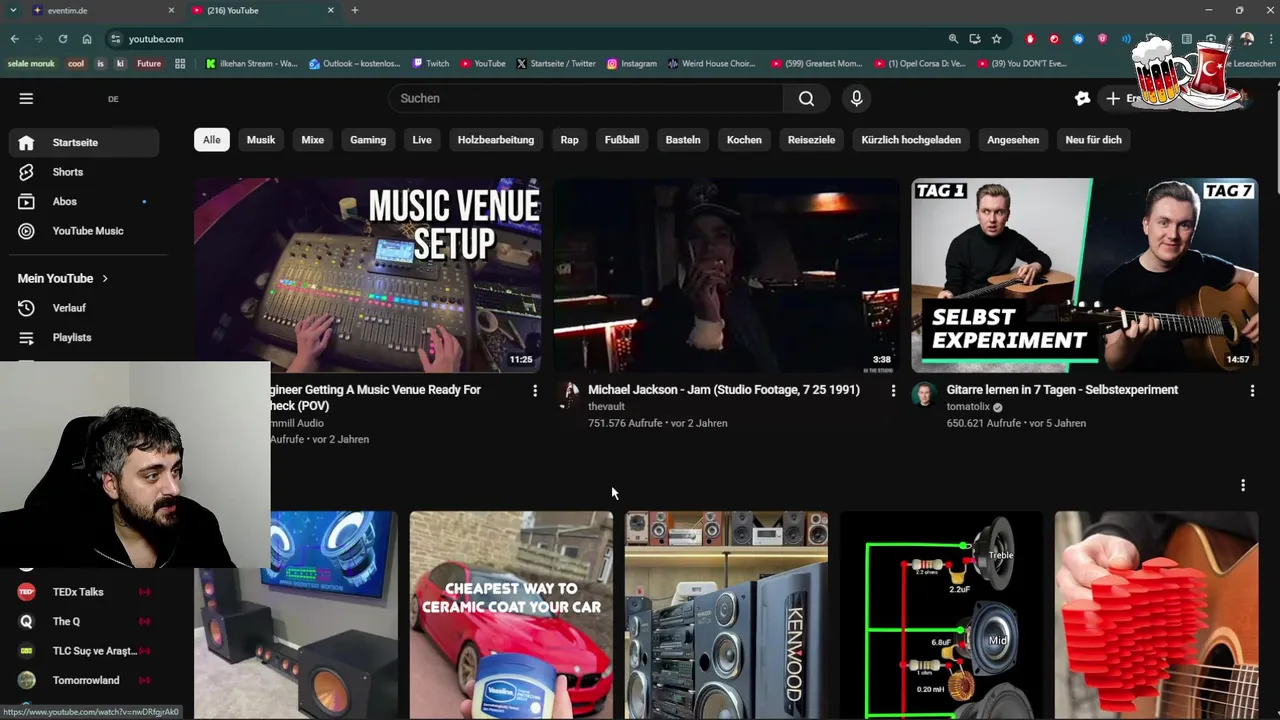This screenshot has height=720, width=1280.
Task: Select the Alle filter chip
Action: pos(212,140)
